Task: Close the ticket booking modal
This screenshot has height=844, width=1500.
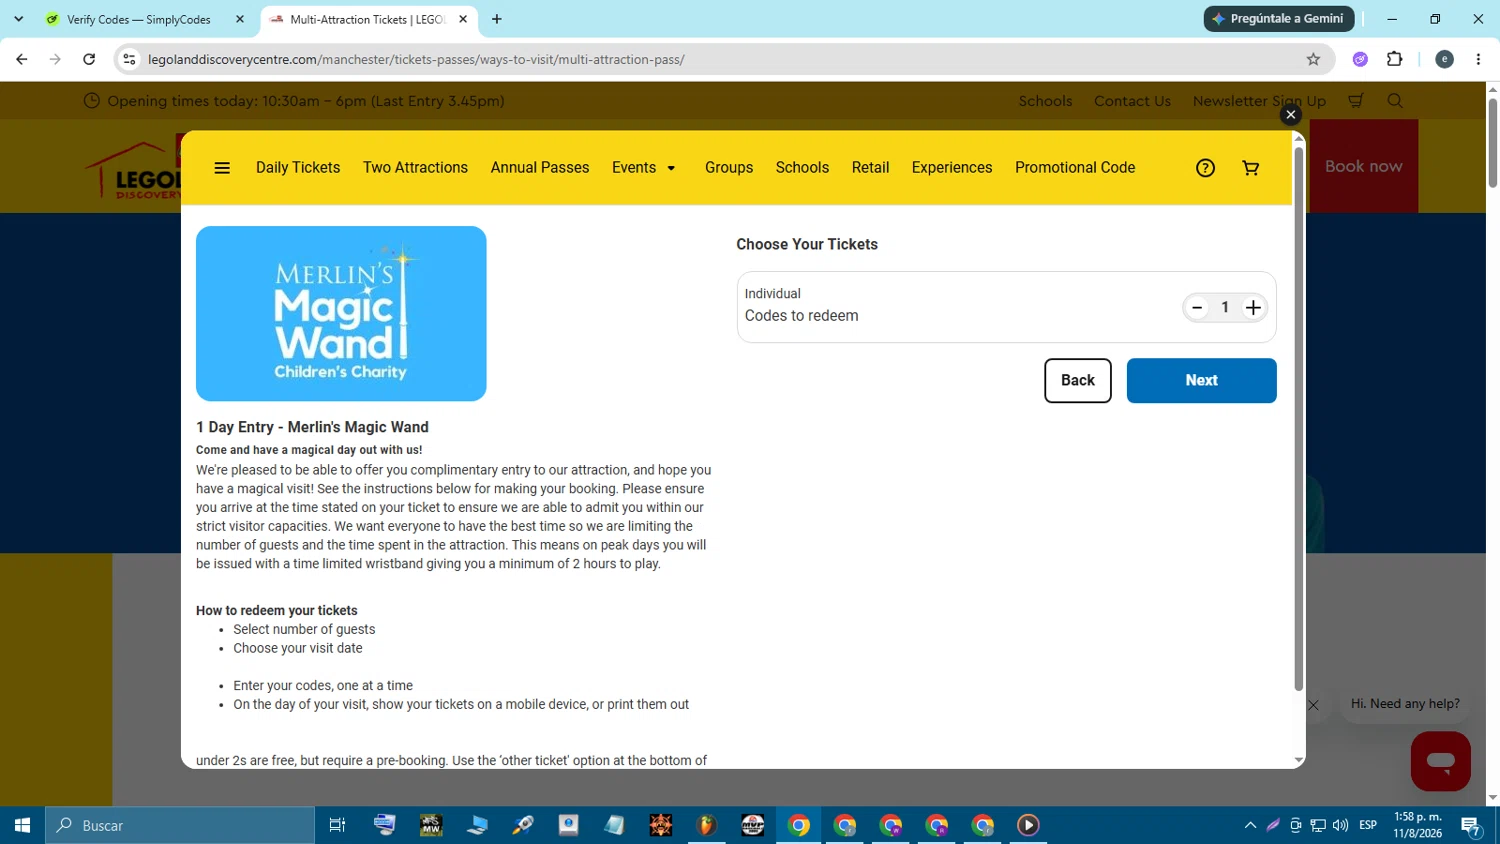Action: [1291, 115]
